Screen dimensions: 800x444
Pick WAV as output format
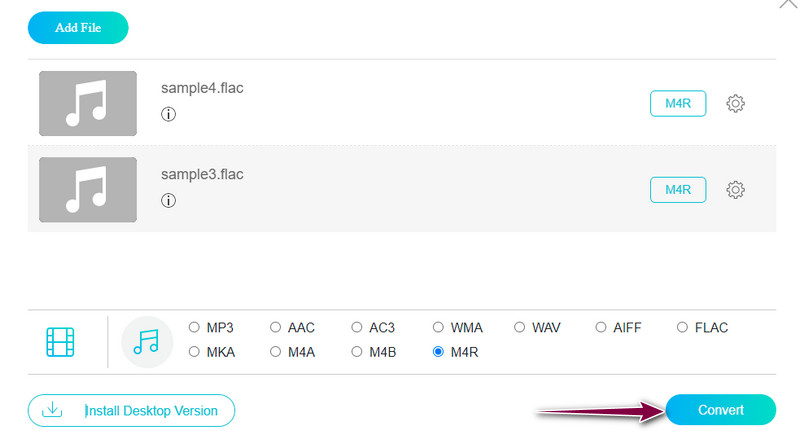tap(520, 327)
